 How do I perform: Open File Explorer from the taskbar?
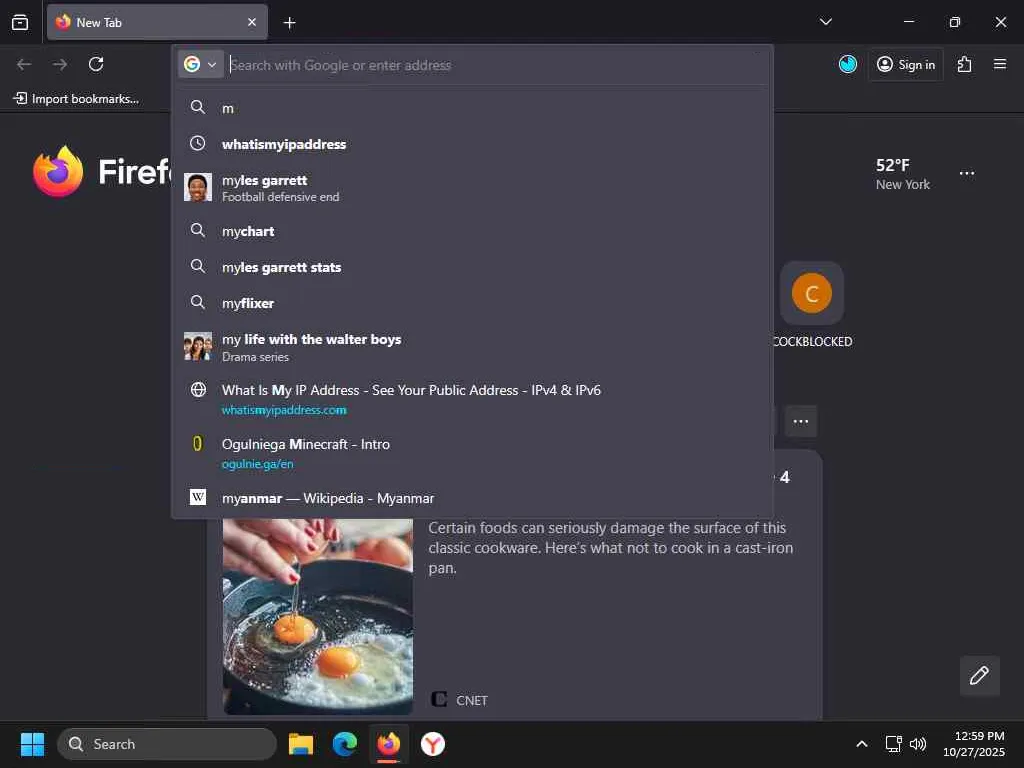click(300, 744)
